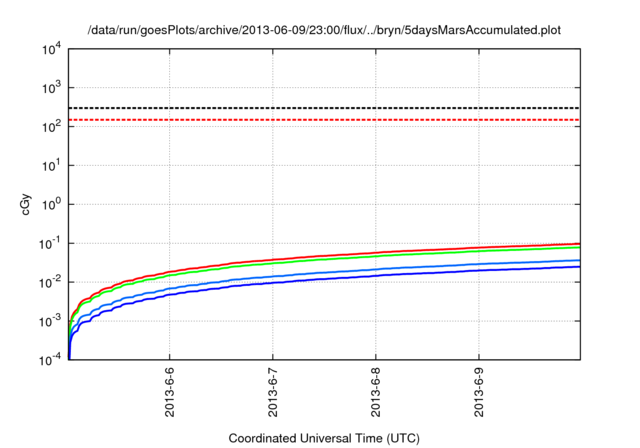Click the plot file path title

point(324,30)
